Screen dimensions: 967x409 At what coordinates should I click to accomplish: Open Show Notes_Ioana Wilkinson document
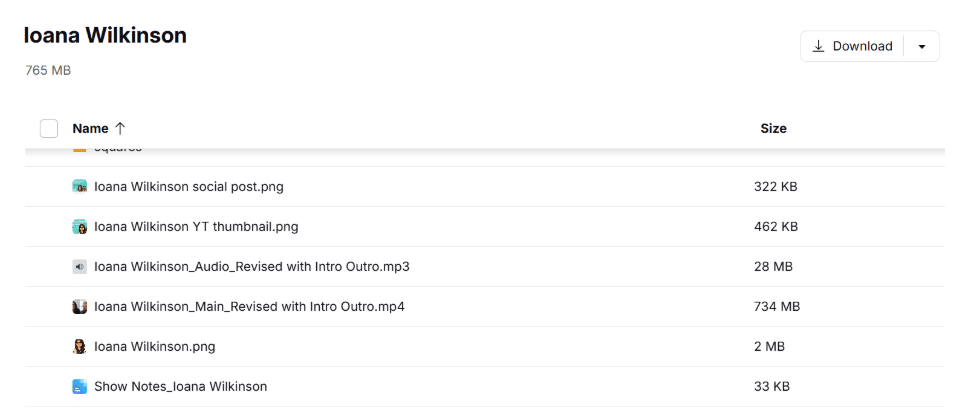pos(181,387)
